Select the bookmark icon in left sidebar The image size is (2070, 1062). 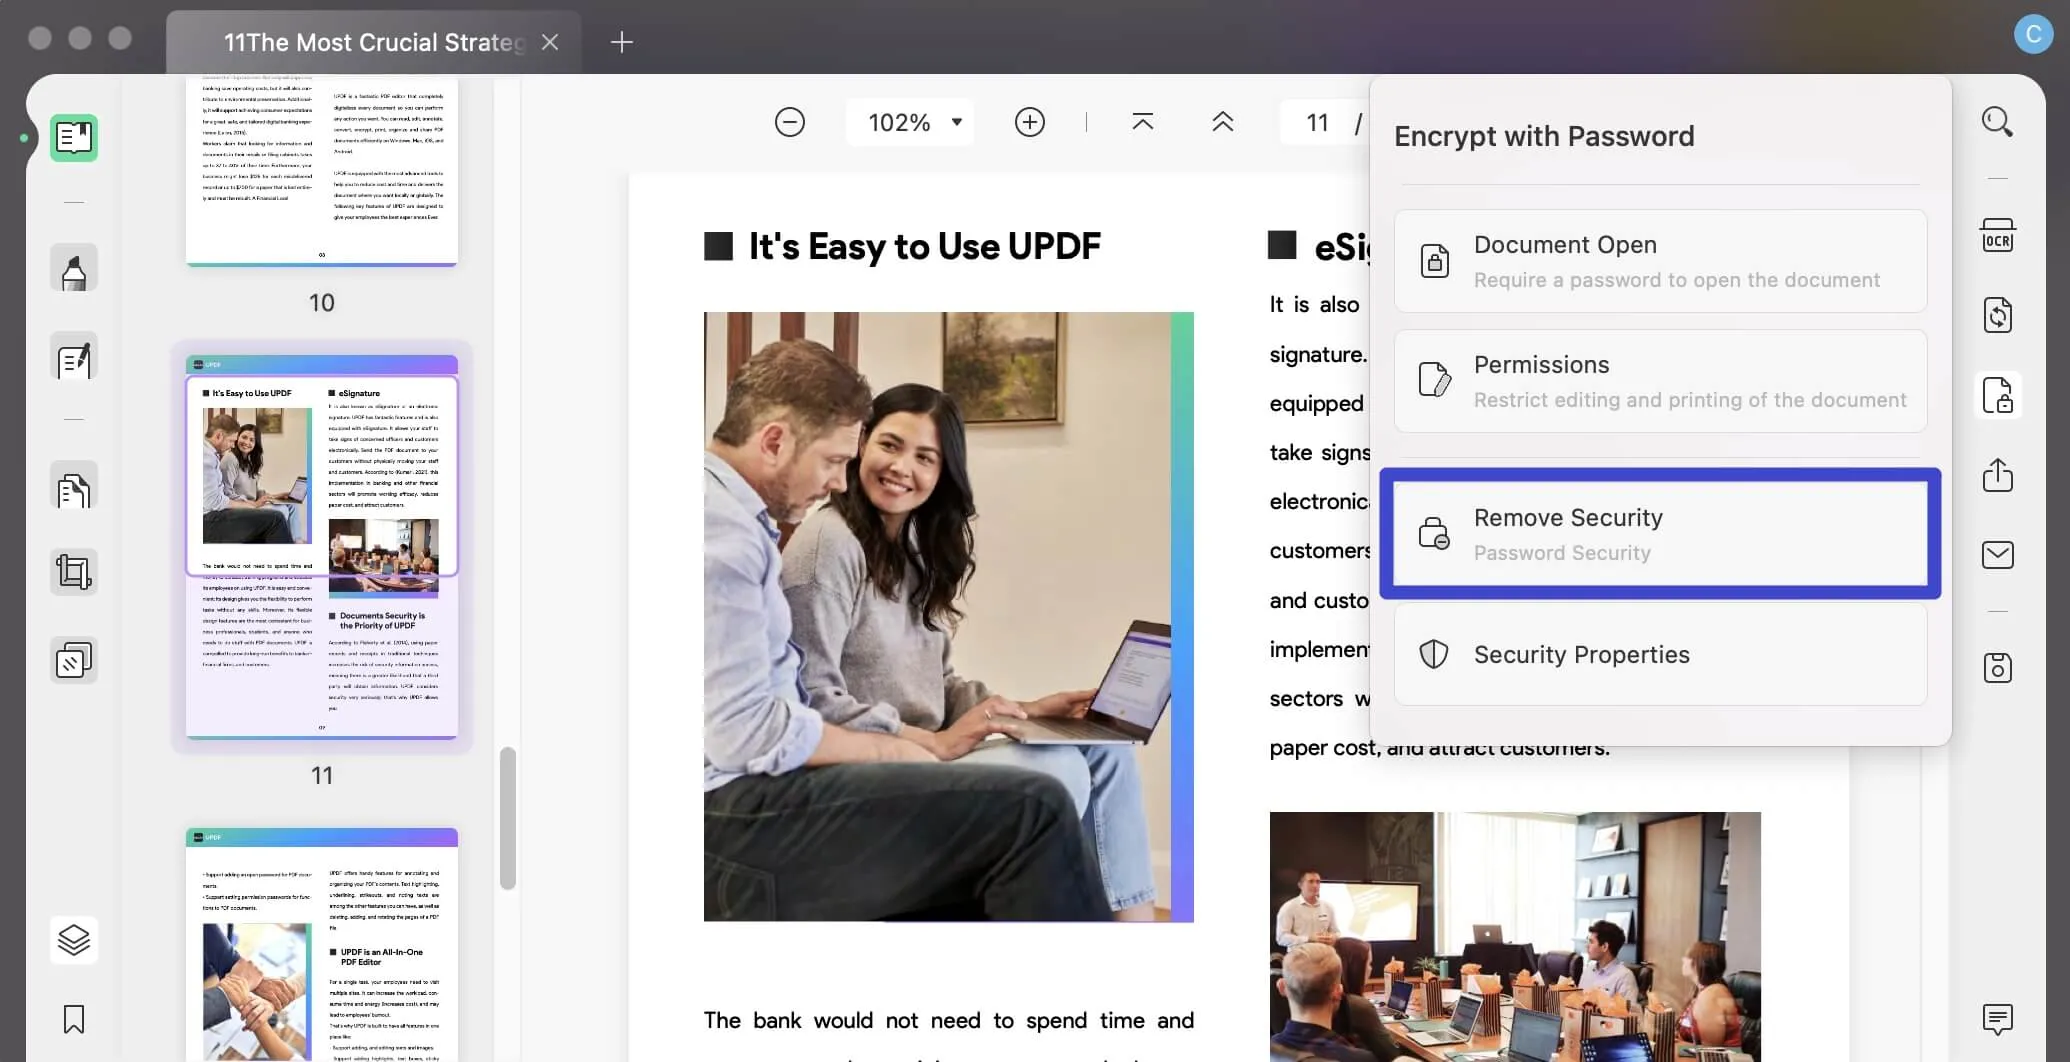74,1020
